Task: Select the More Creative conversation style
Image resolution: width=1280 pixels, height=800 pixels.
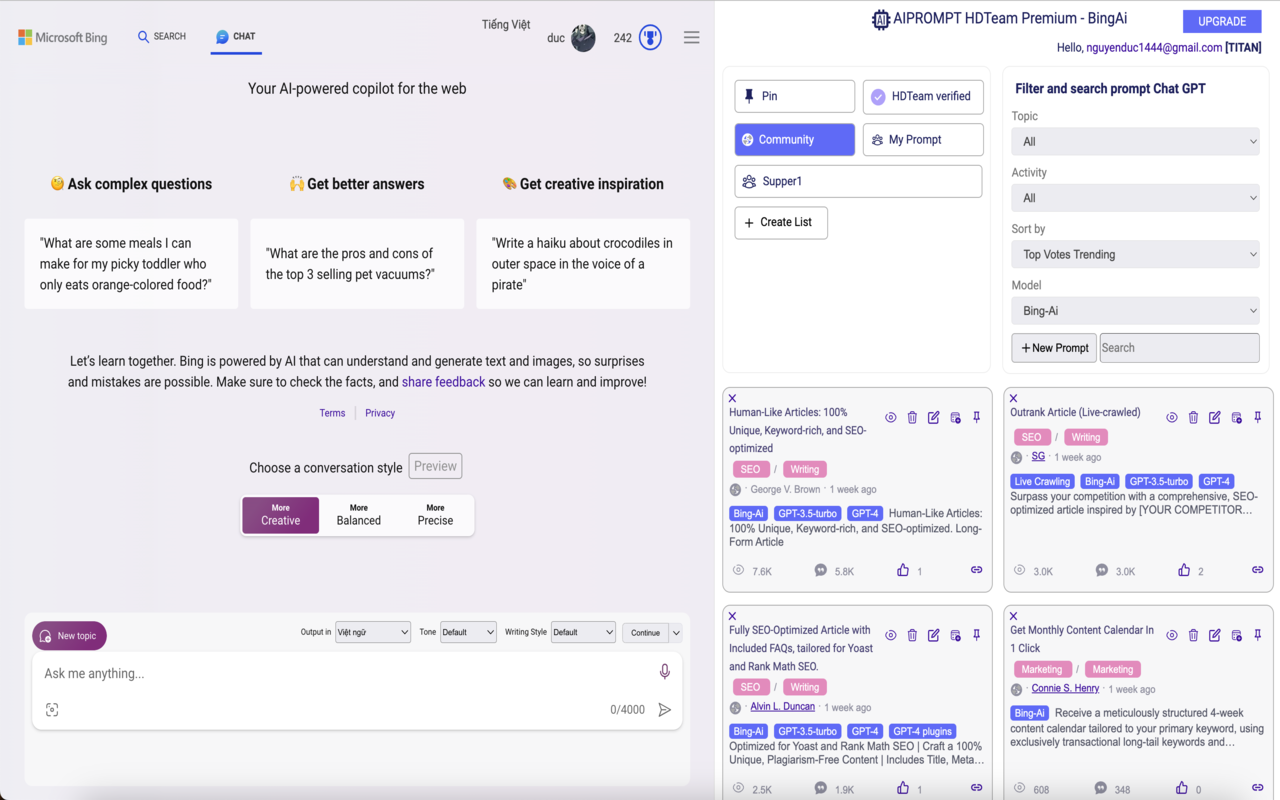Action: 280,515
